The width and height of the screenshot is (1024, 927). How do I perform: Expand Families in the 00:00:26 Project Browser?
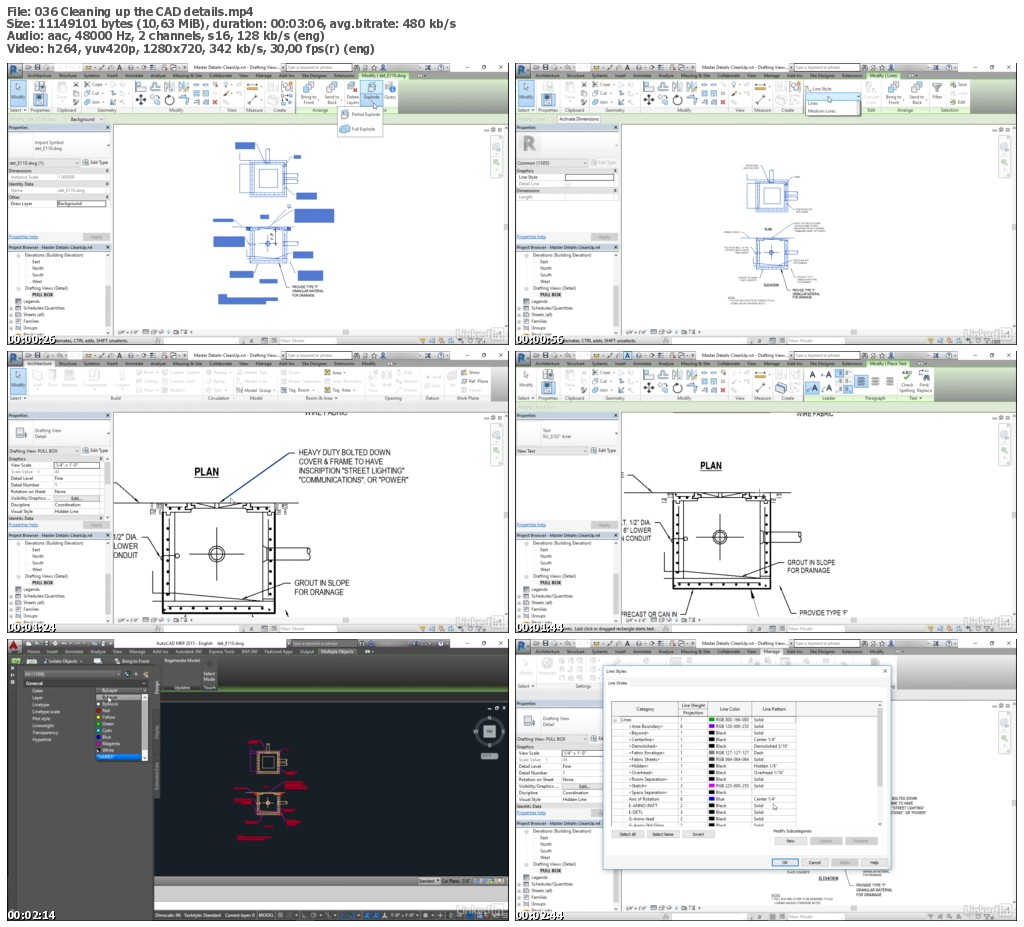tap(11, 321)
